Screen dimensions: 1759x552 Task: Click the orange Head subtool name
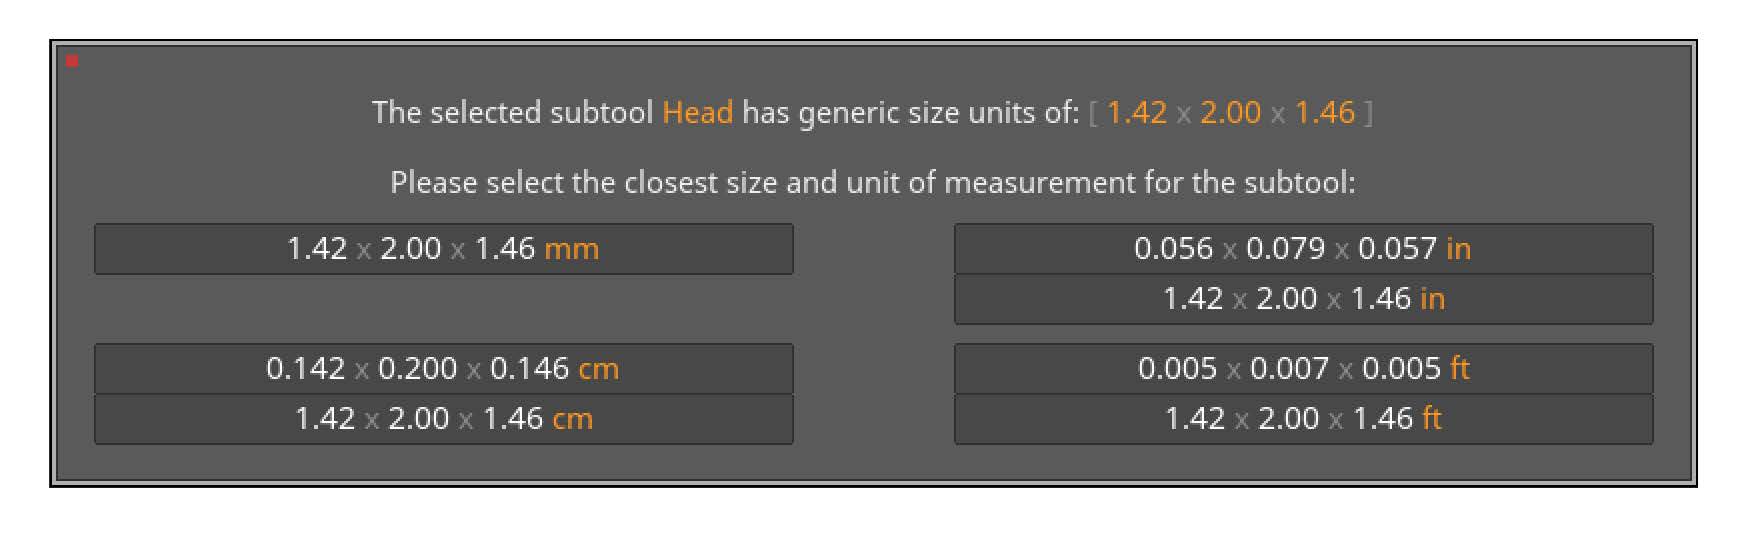698,113
